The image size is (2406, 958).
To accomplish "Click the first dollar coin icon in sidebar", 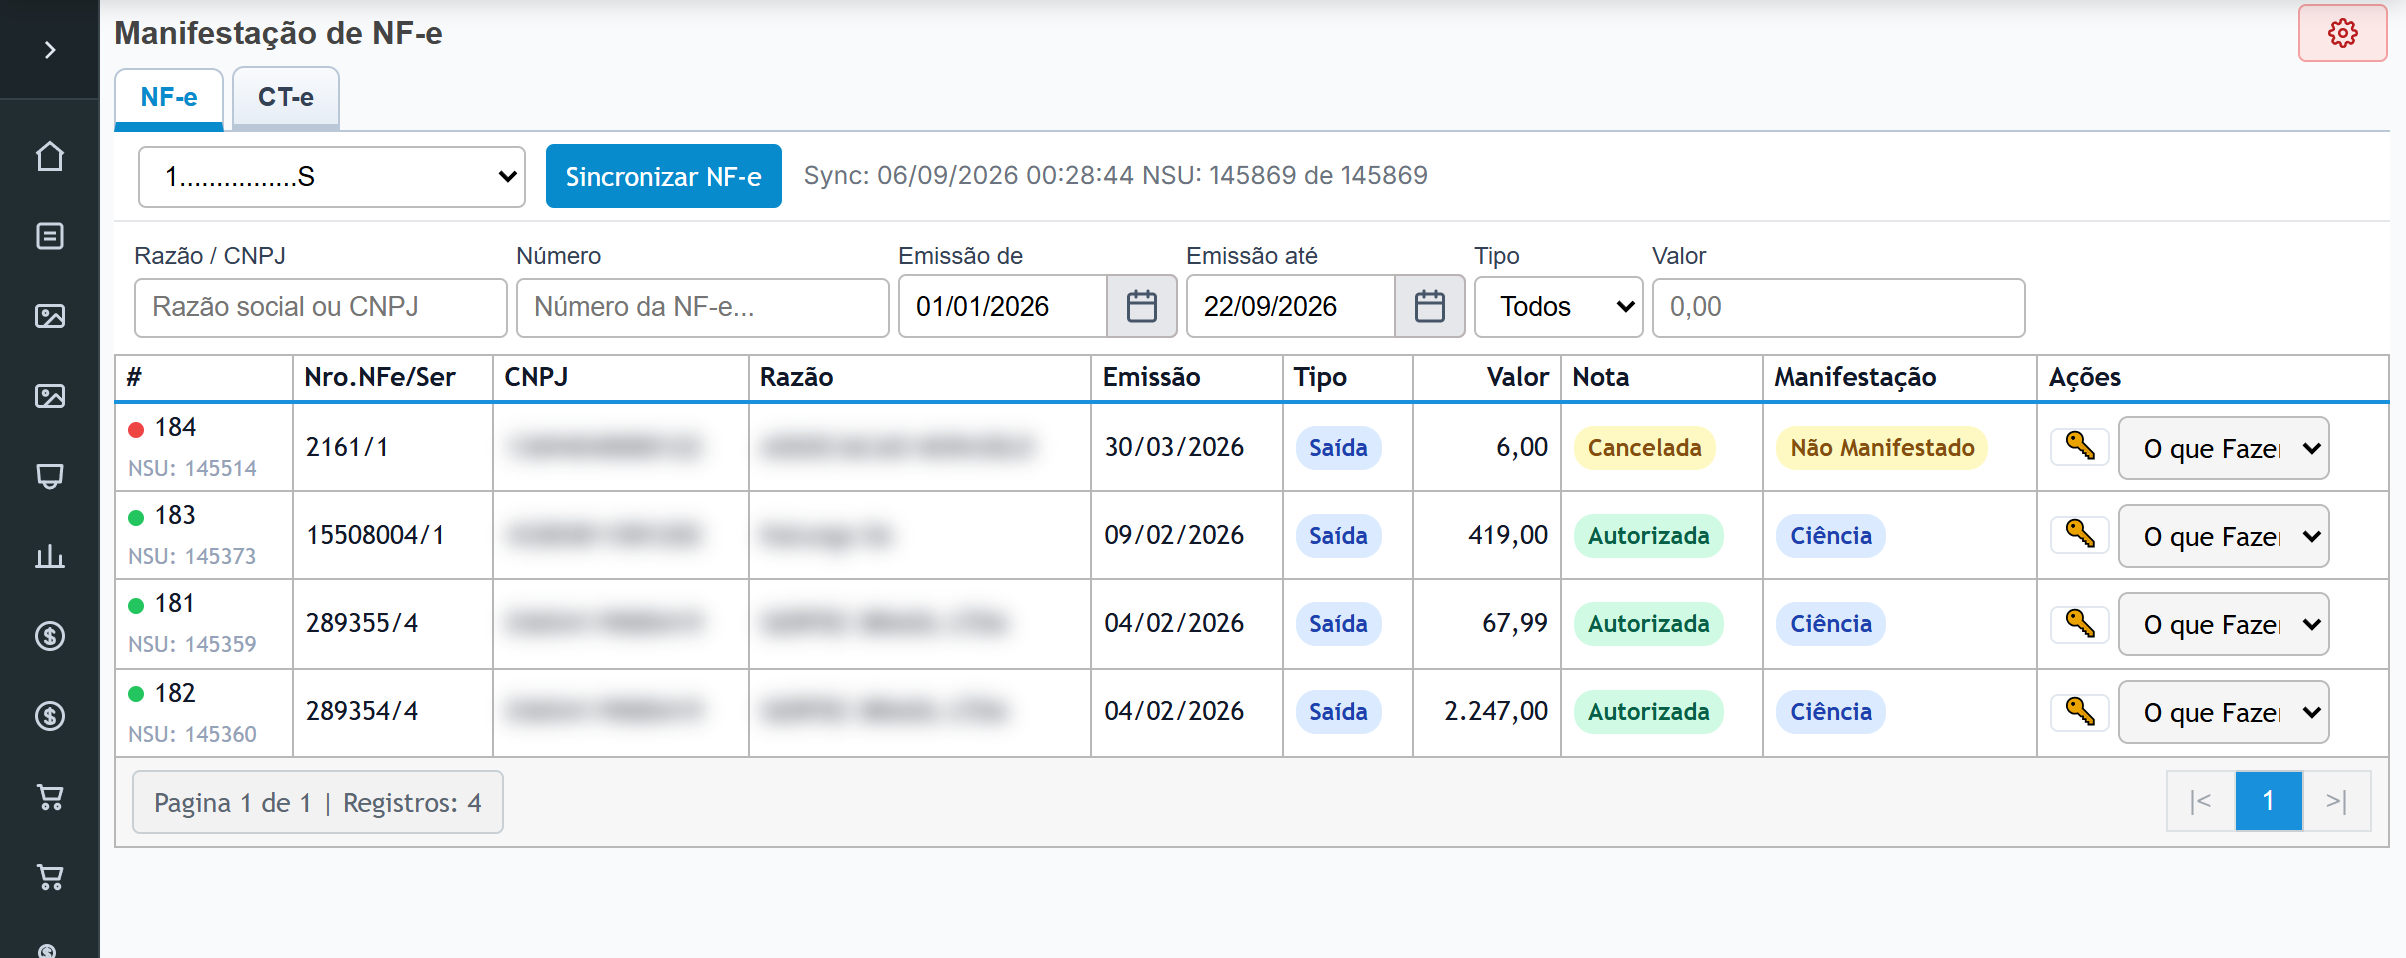I will coord(50,636).
